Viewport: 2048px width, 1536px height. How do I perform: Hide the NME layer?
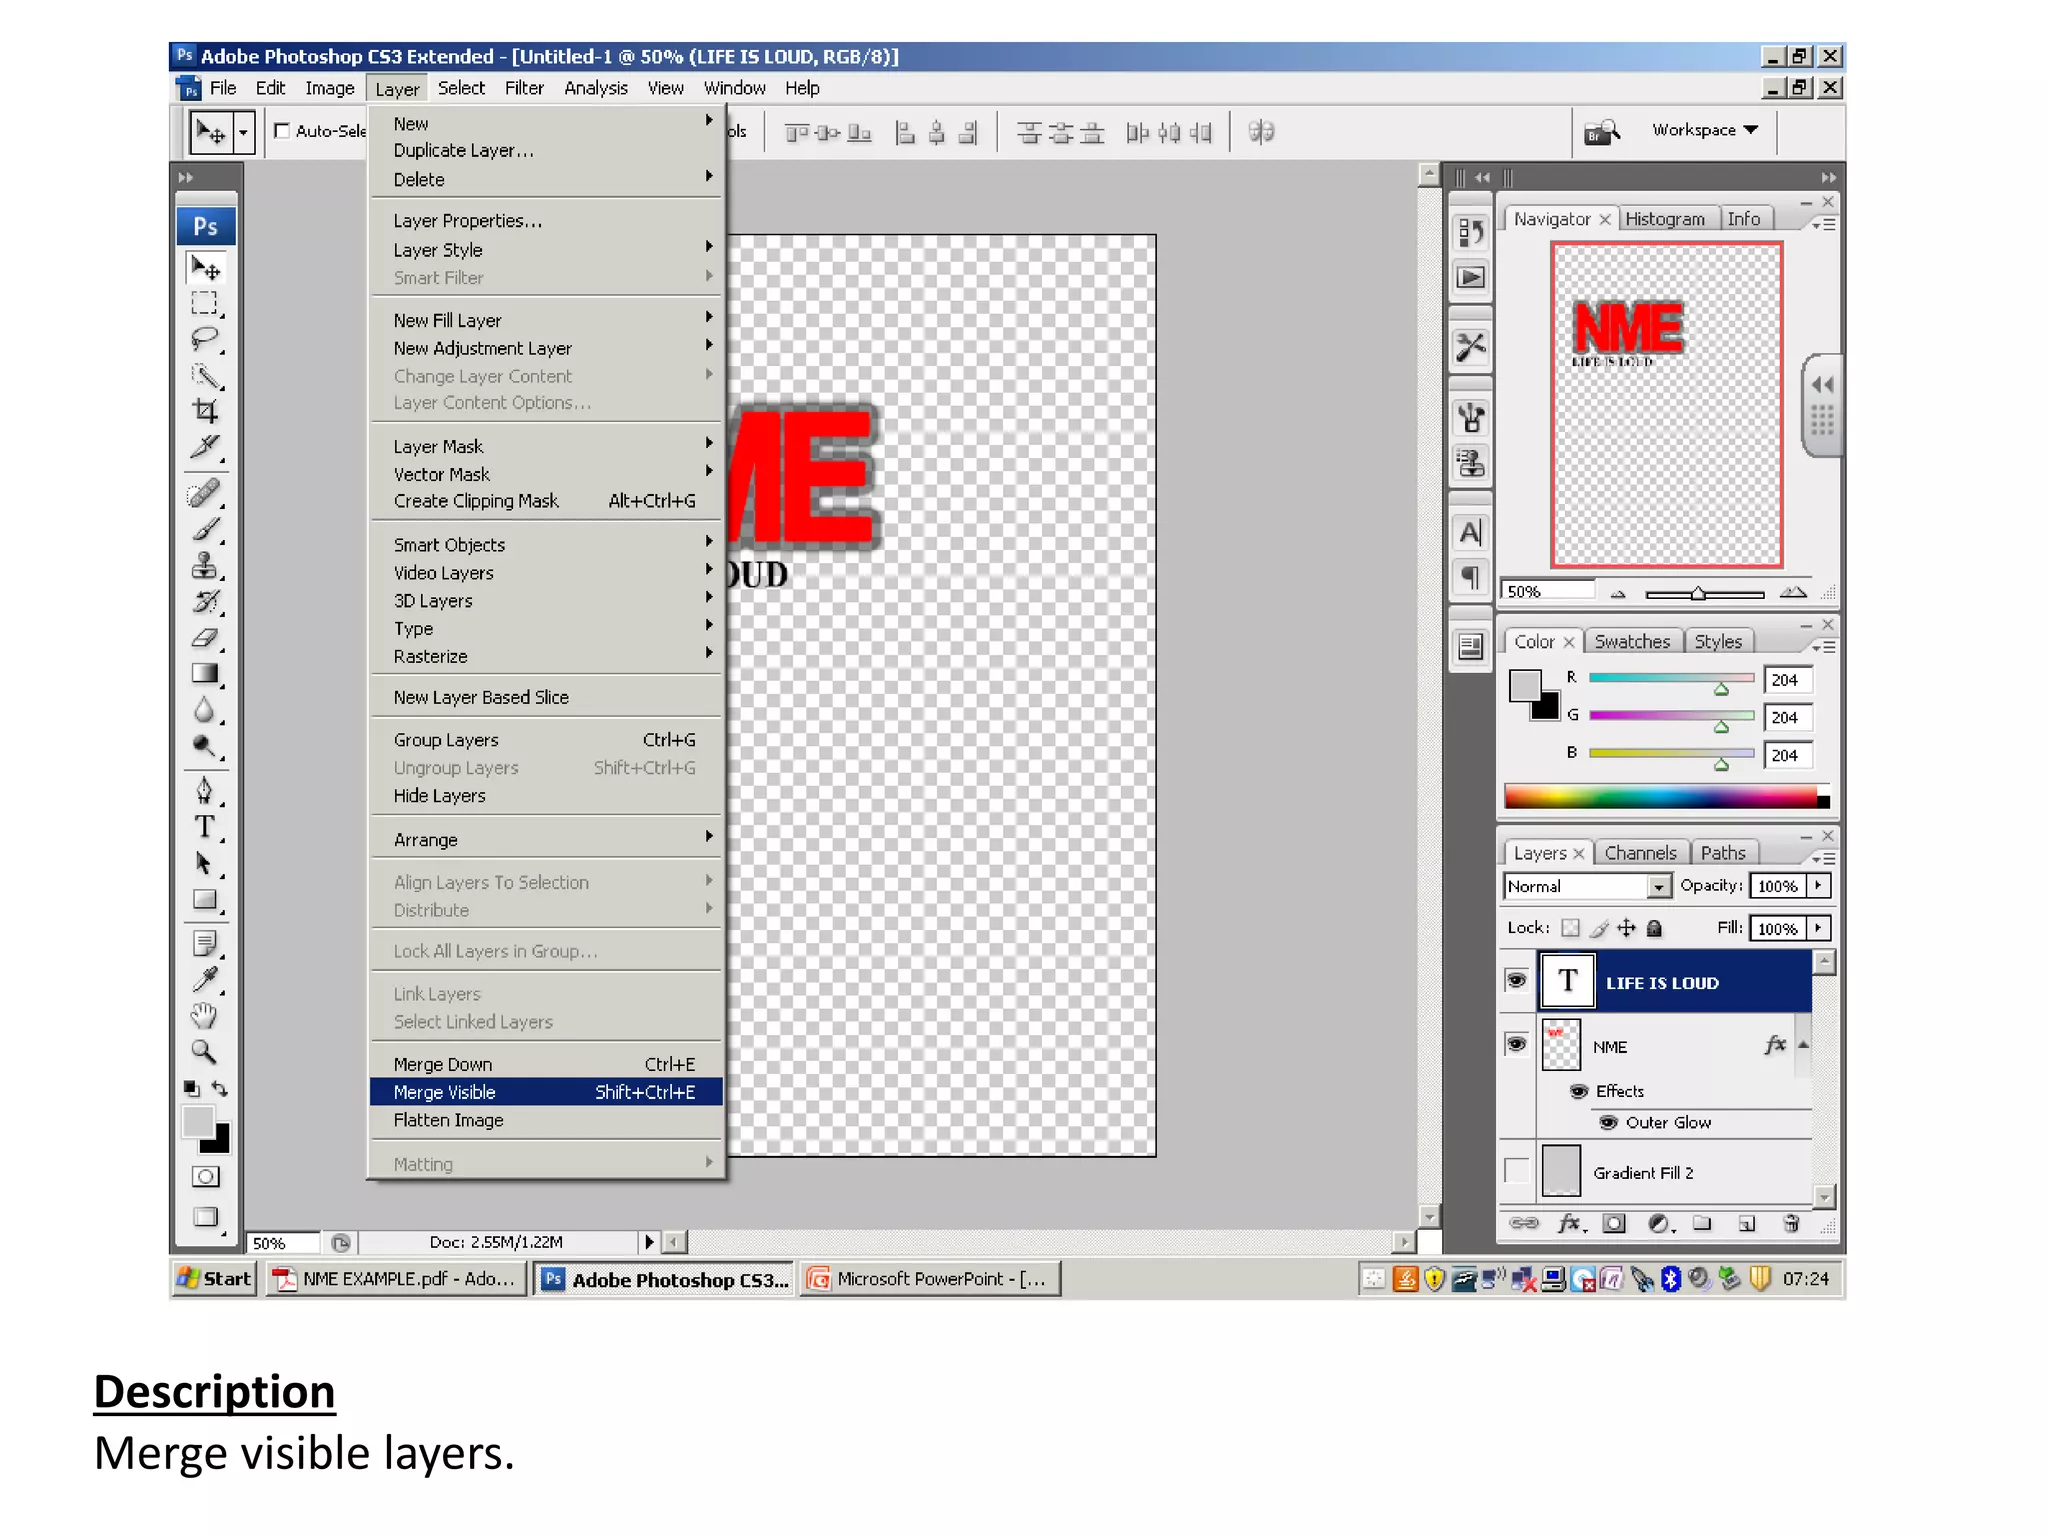(1516, 1044)
